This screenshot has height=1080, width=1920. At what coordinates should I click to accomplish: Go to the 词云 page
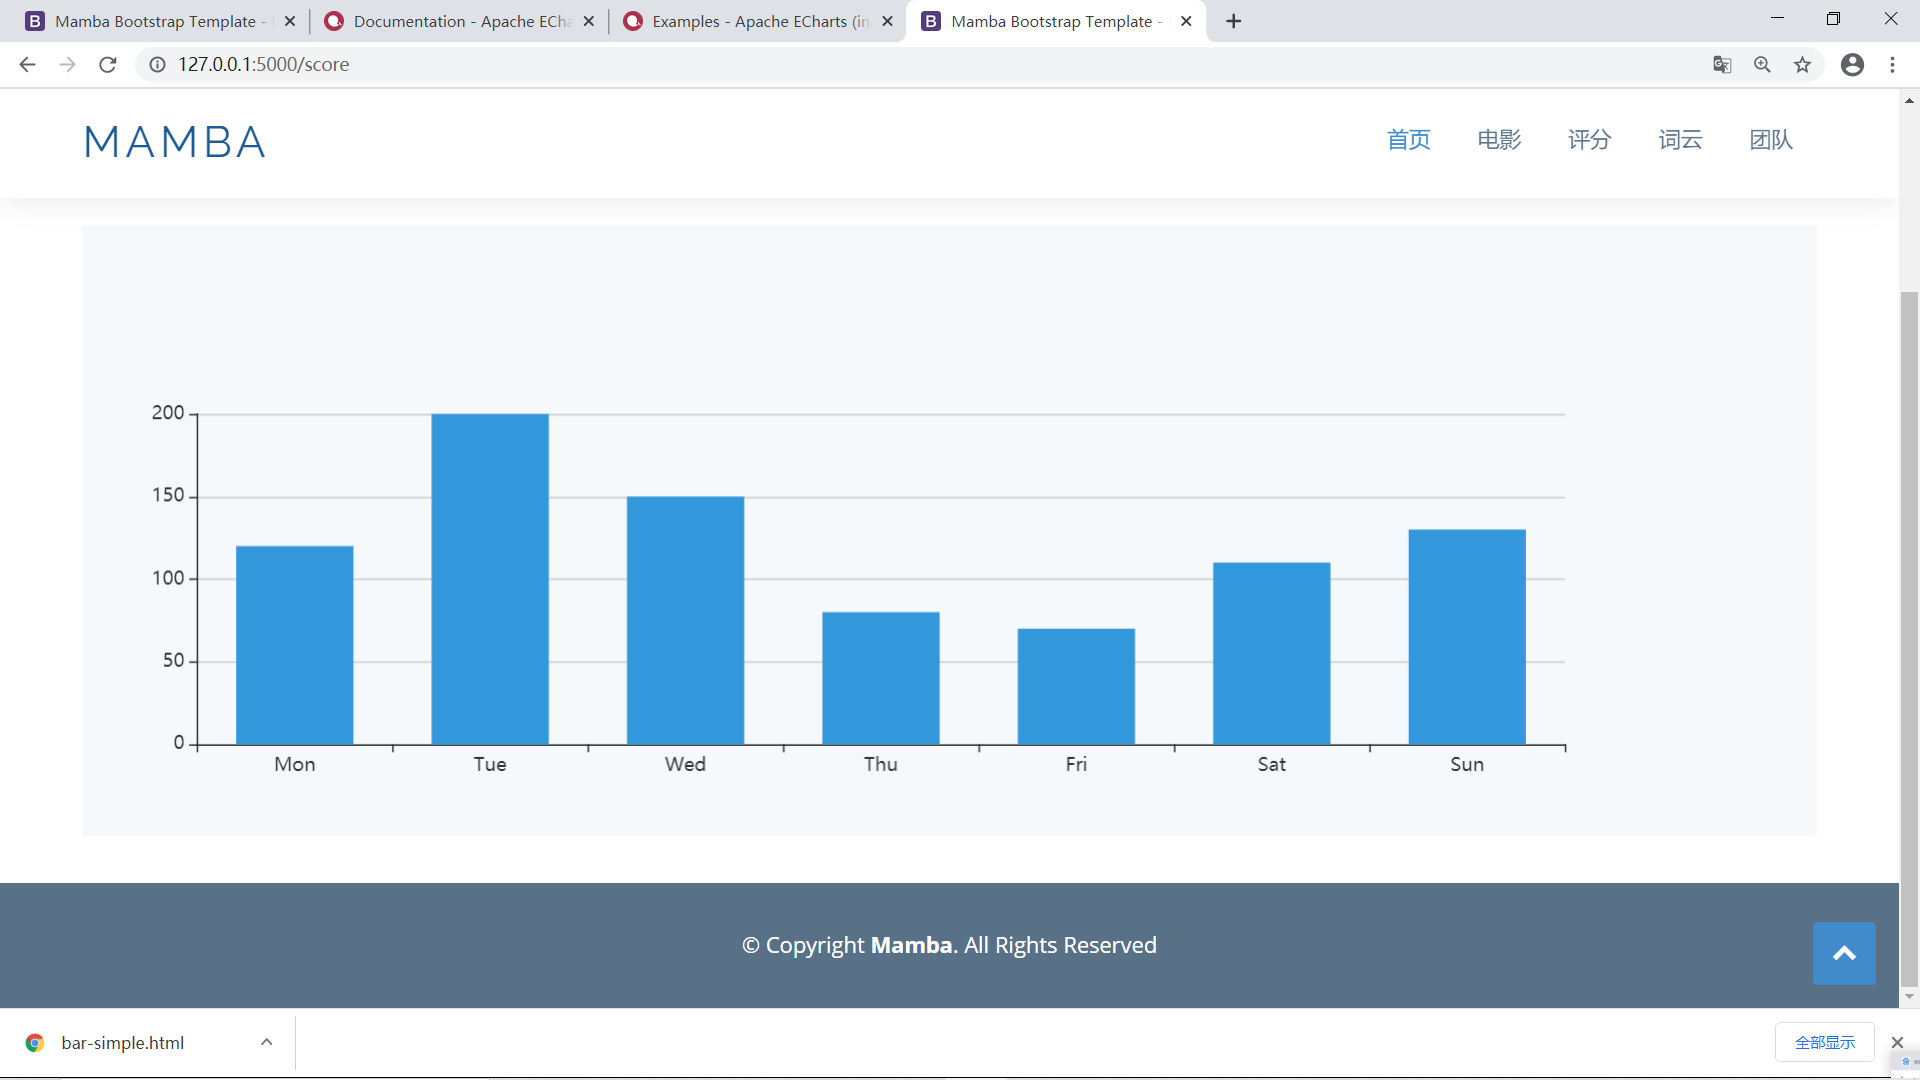[1680, 140]
